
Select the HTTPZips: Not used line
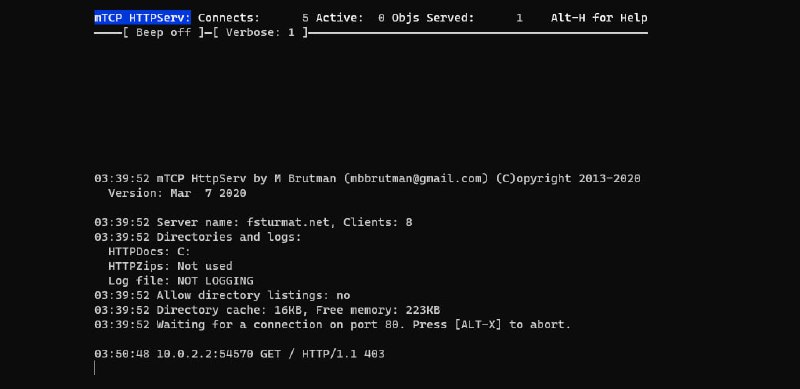[170, 266]
